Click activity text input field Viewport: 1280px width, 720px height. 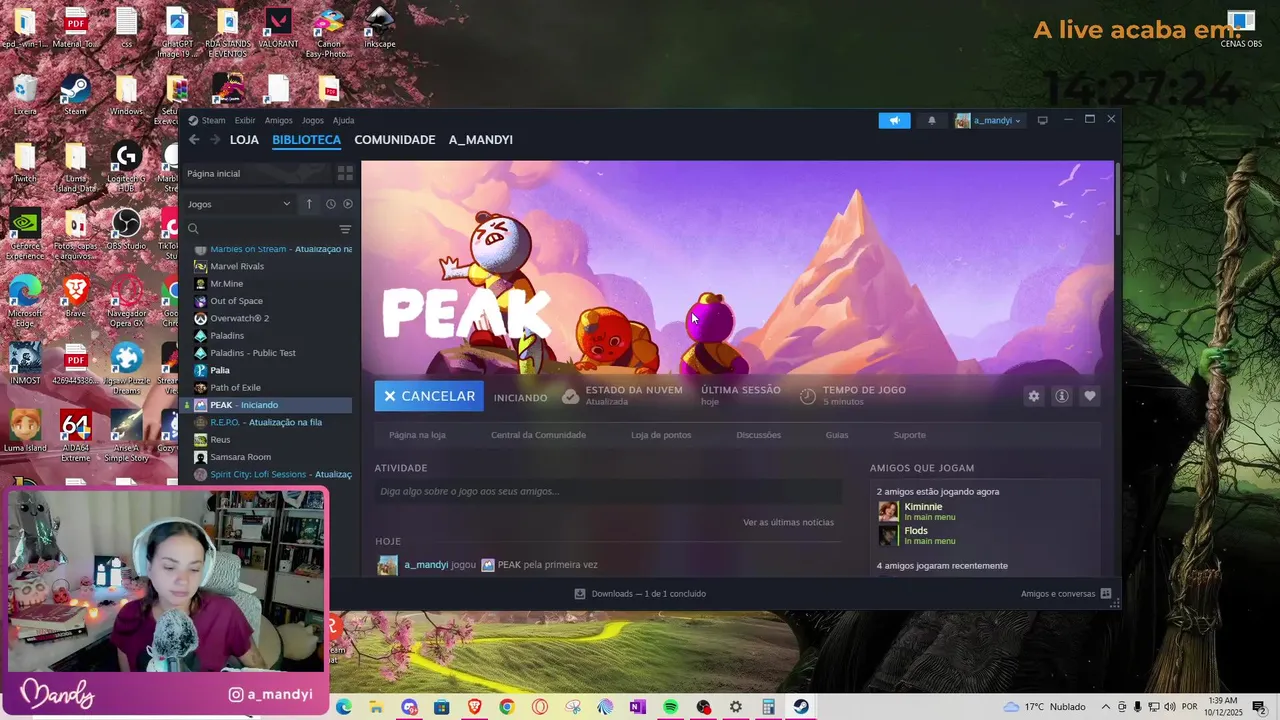tap(608, 491)
